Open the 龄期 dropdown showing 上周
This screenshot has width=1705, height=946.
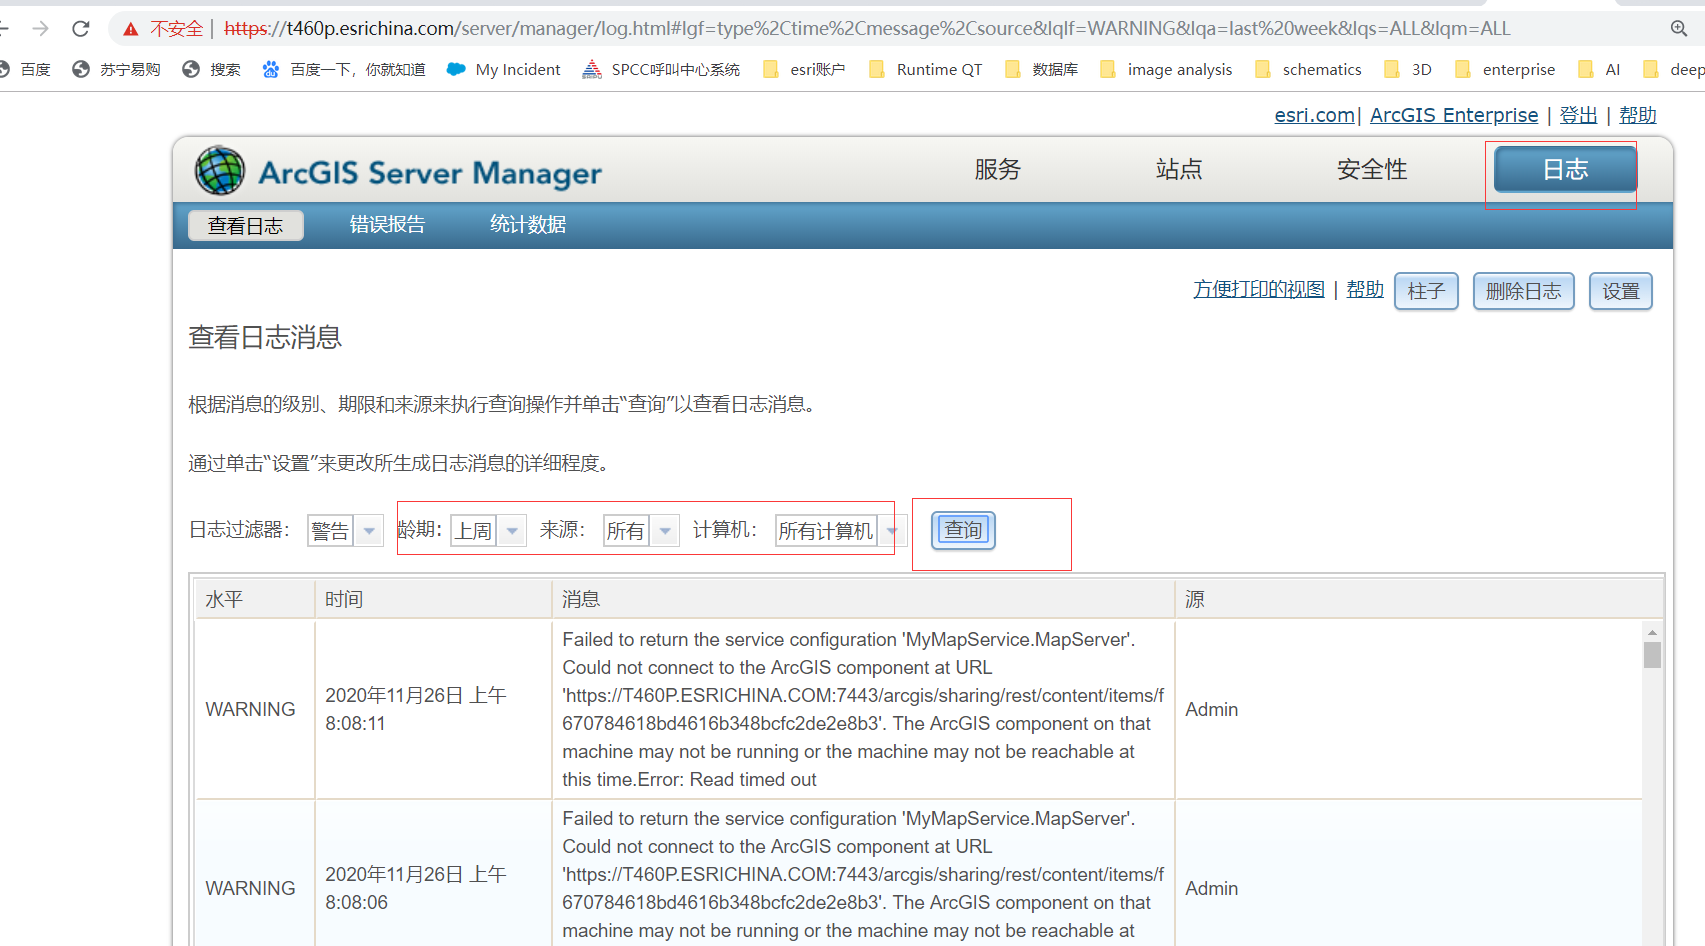pos(511,530)
